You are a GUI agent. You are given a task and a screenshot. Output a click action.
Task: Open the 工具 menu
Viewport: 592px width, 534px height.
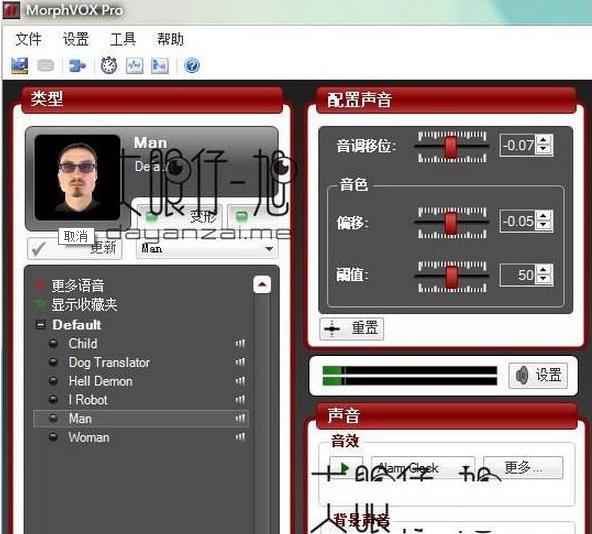[x=123, y=39]
